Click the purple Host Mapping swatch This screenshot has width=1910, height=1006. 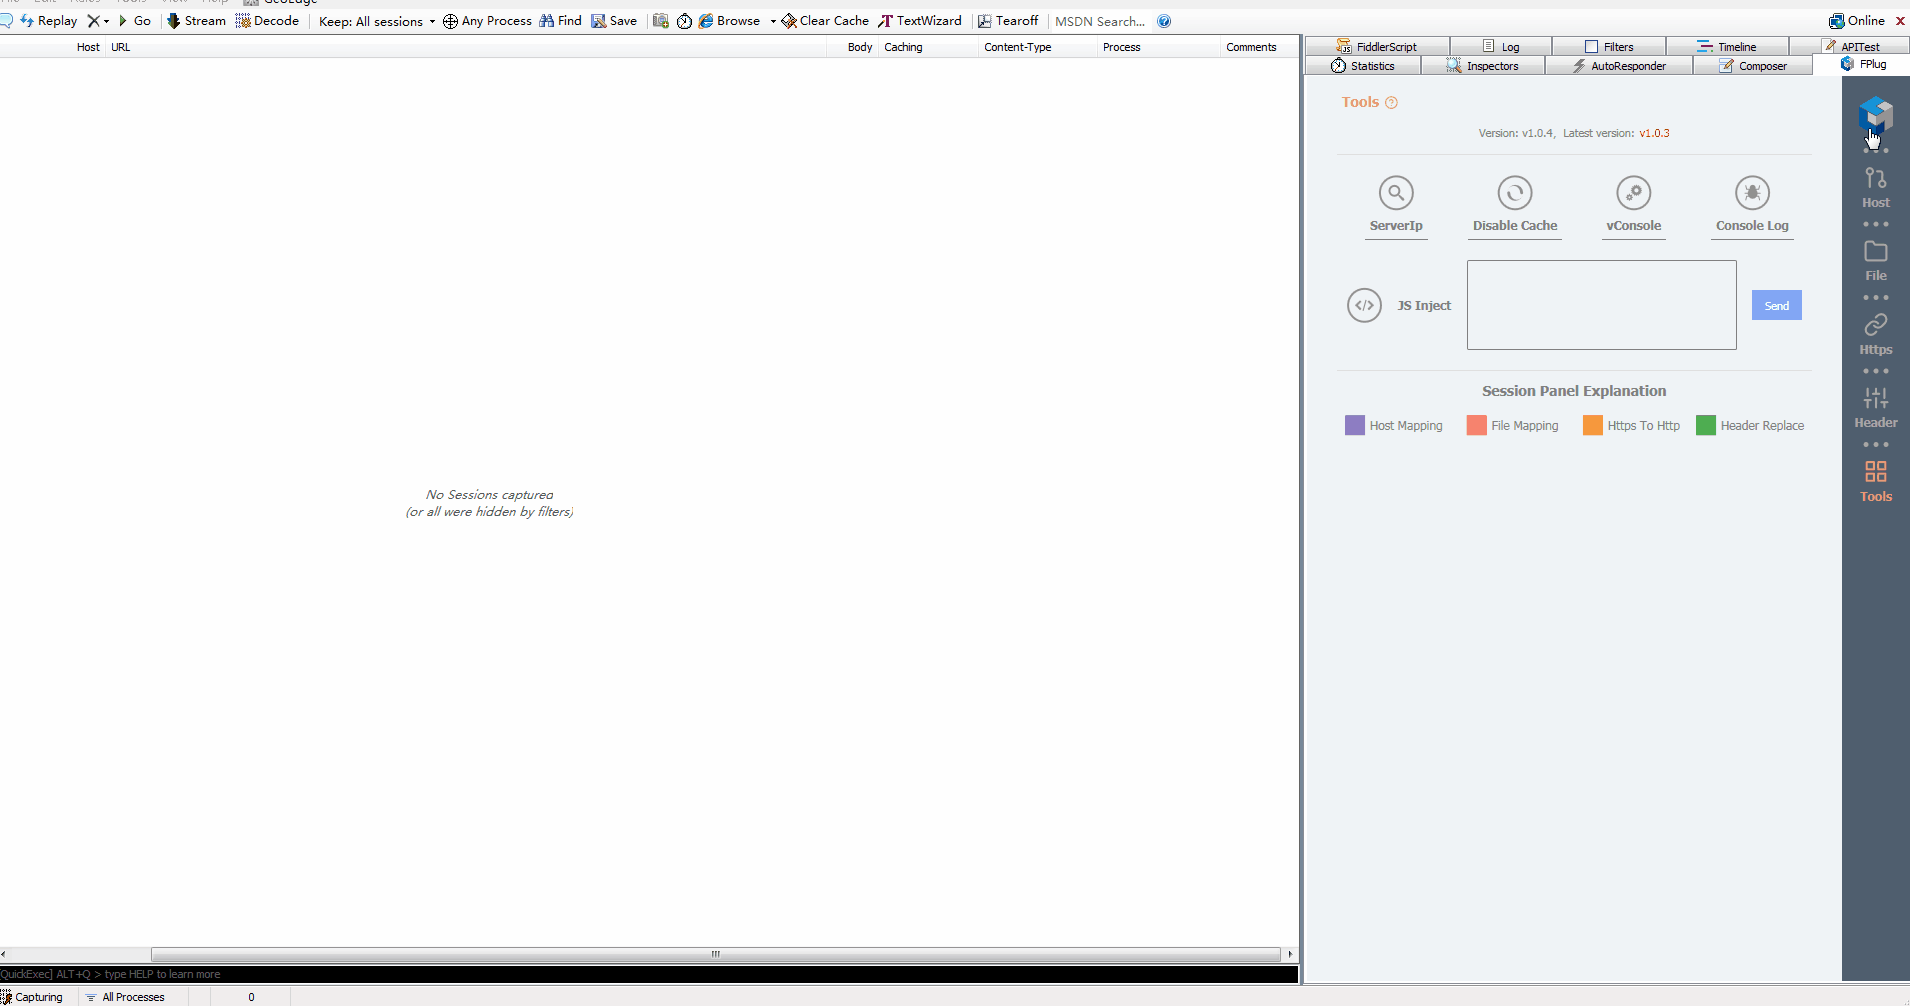tap(1355, 425)
